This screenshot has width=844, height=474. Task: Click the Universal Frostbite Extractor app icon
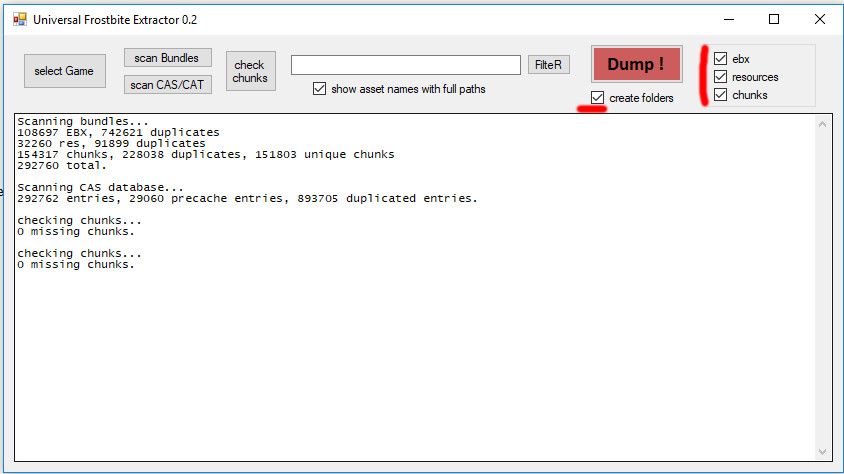click(x=20, y=19)
